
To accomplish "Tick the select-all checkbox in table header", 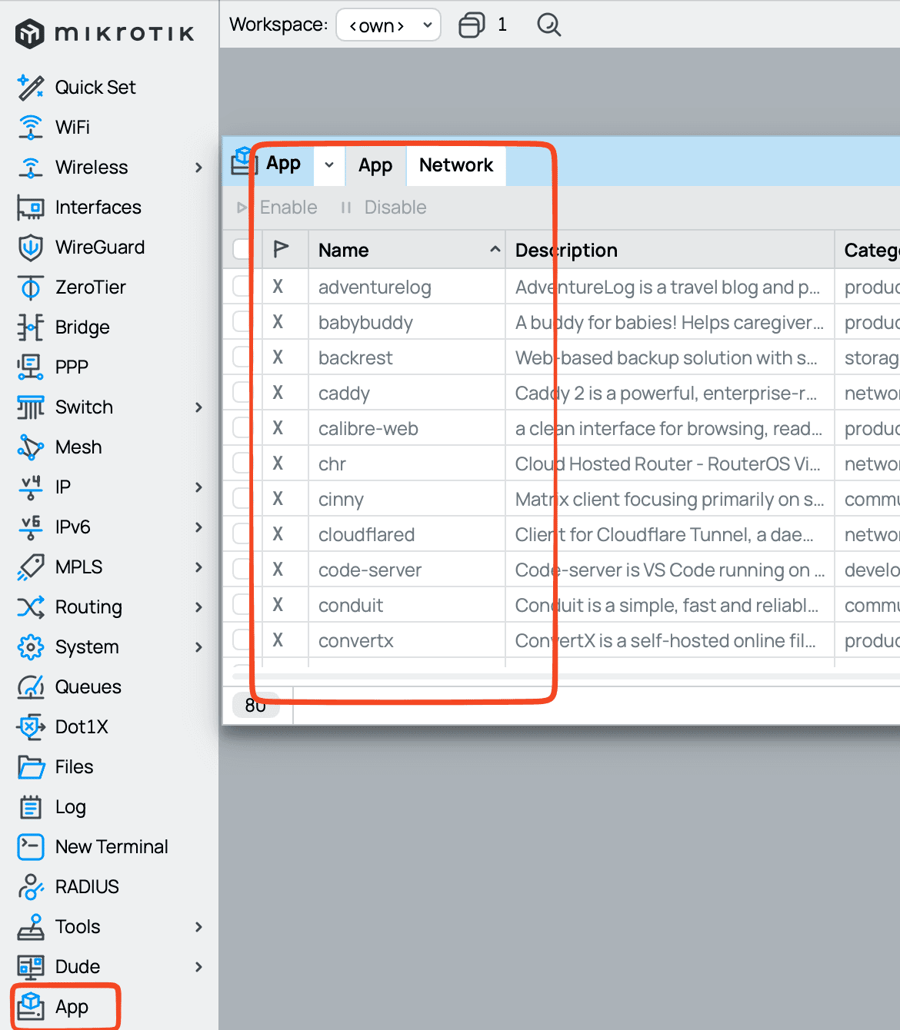I will [242, 250].
